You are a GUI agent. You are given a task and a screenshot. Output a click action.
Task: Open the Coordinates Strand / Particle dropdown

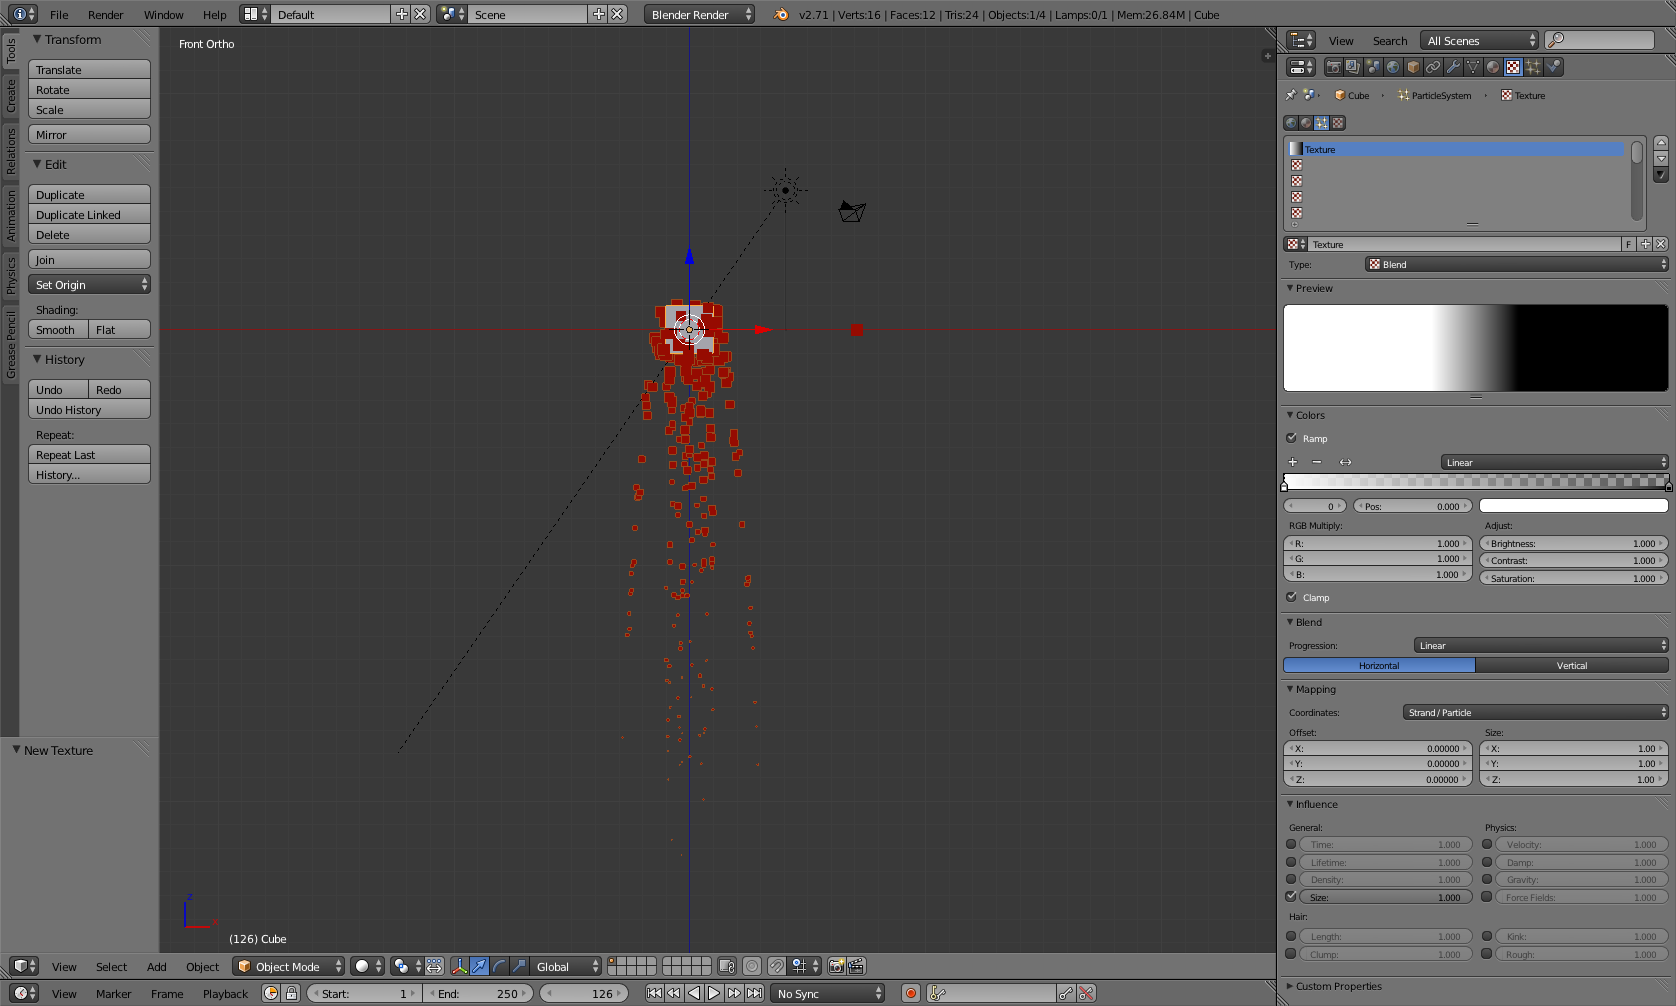(1536, 712)
